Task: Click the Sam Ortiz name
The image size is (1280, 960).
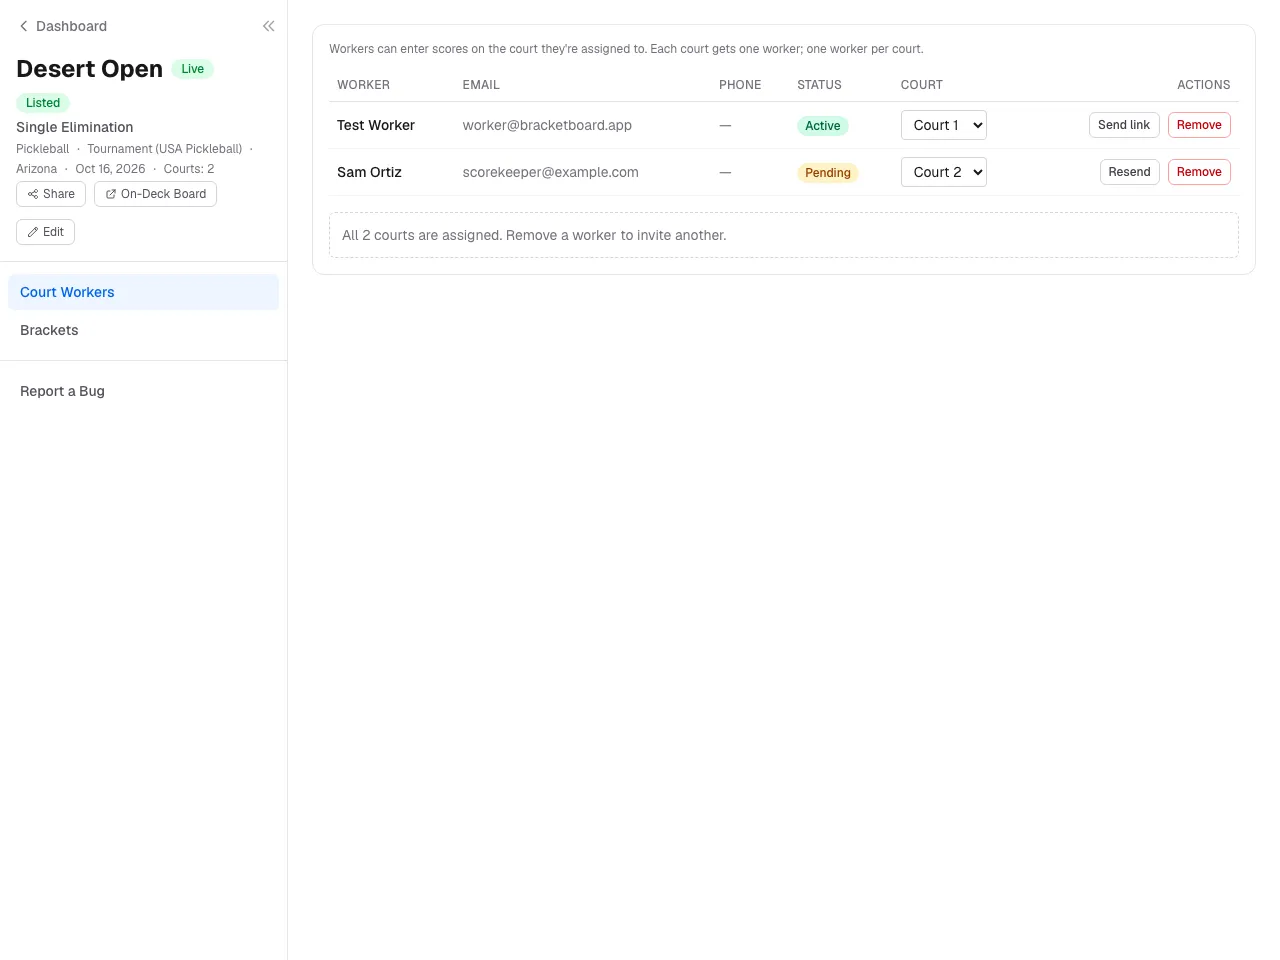Action: pyautogui.click(x=369, y=172)
